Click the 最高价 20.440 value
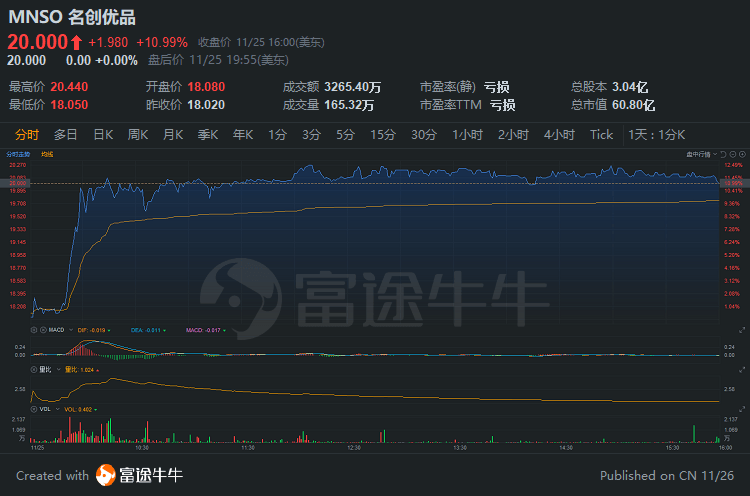 [x=69, y=87]
